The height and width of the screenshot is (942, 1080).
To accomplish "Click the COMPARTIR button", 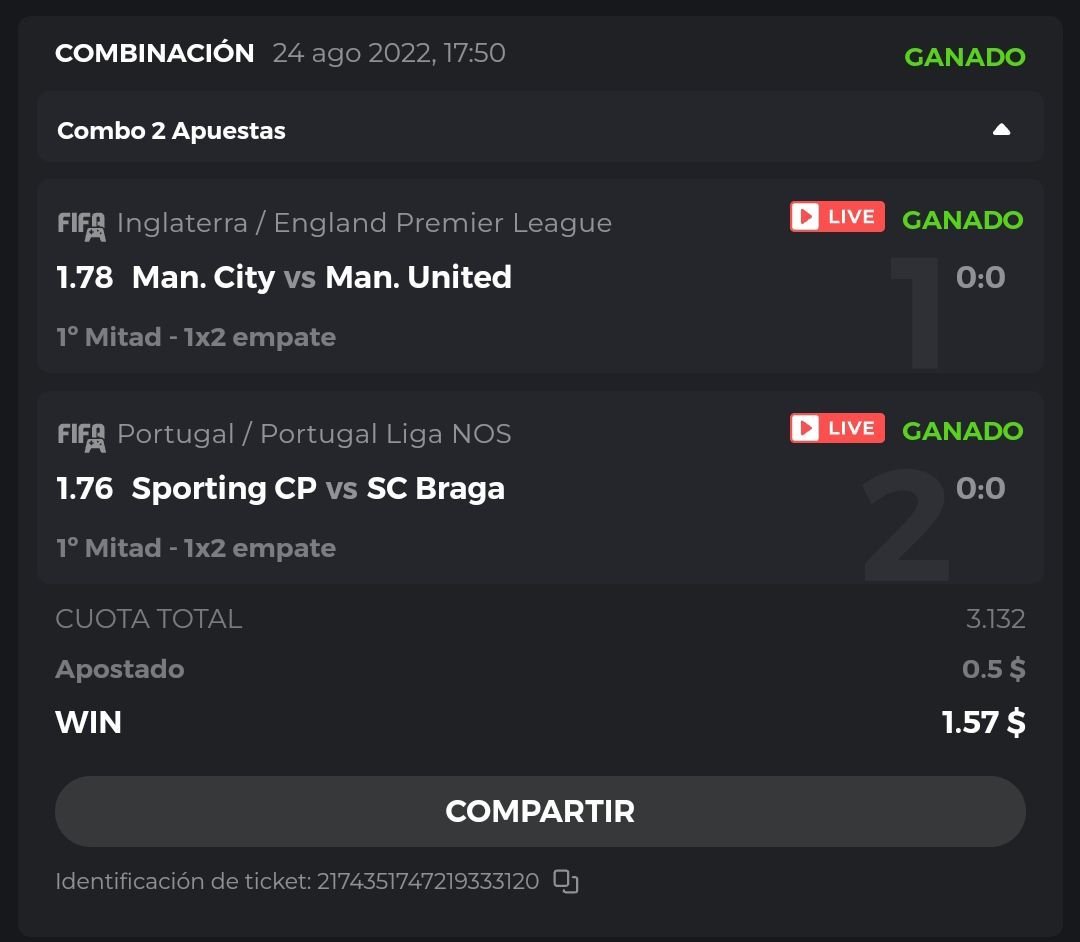I will 540,811.
